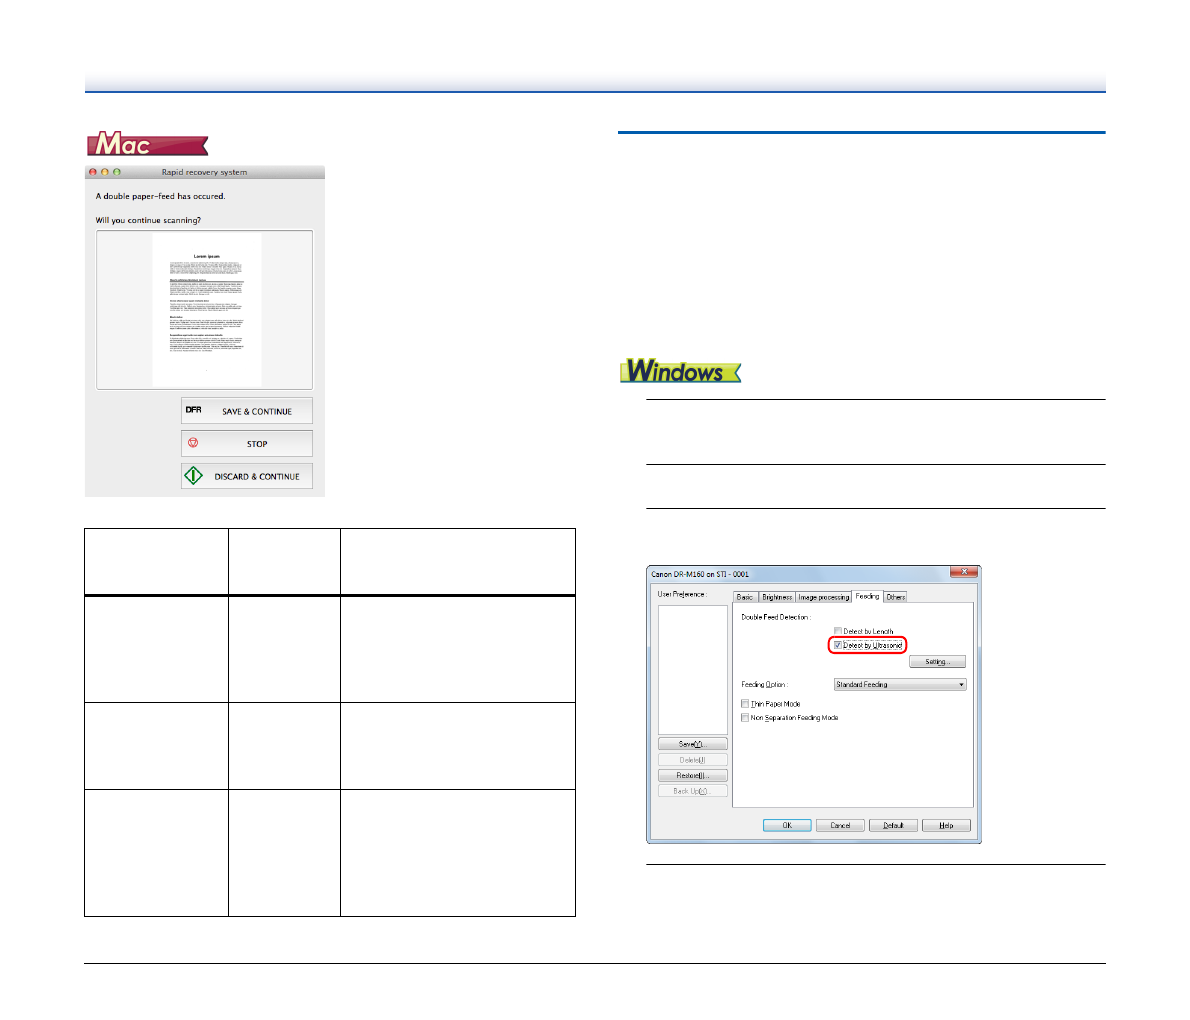The width and height of the screenshot is (1190, 1020).
Task: Click the Default button
Action: (x=893, y=826)
